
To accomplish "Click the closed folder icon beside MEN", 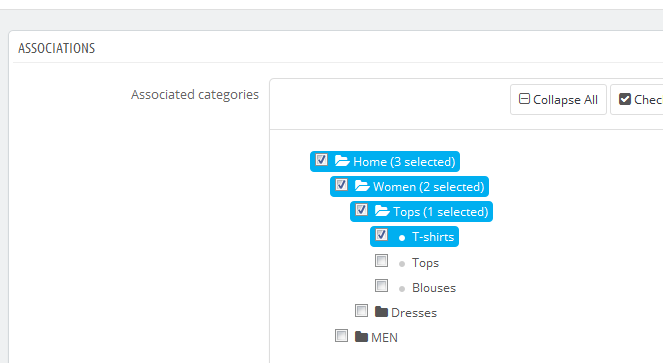I will (x=361, y=337).
